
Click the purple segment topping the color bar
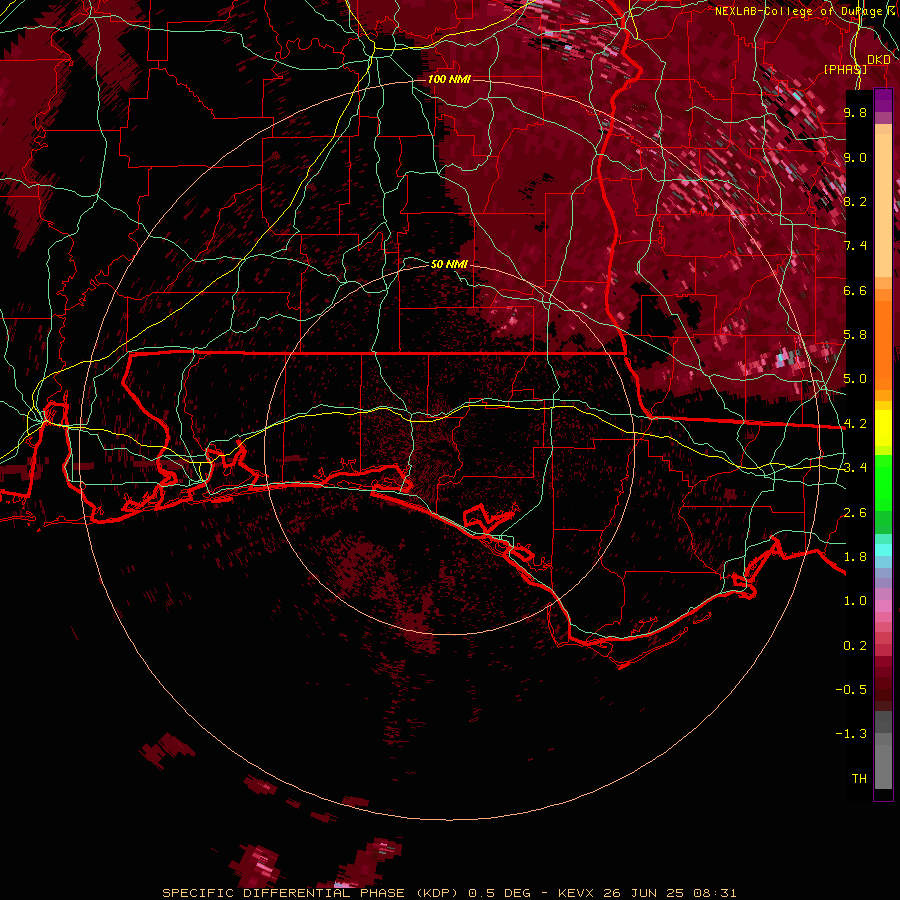click(x=883, y=100)
